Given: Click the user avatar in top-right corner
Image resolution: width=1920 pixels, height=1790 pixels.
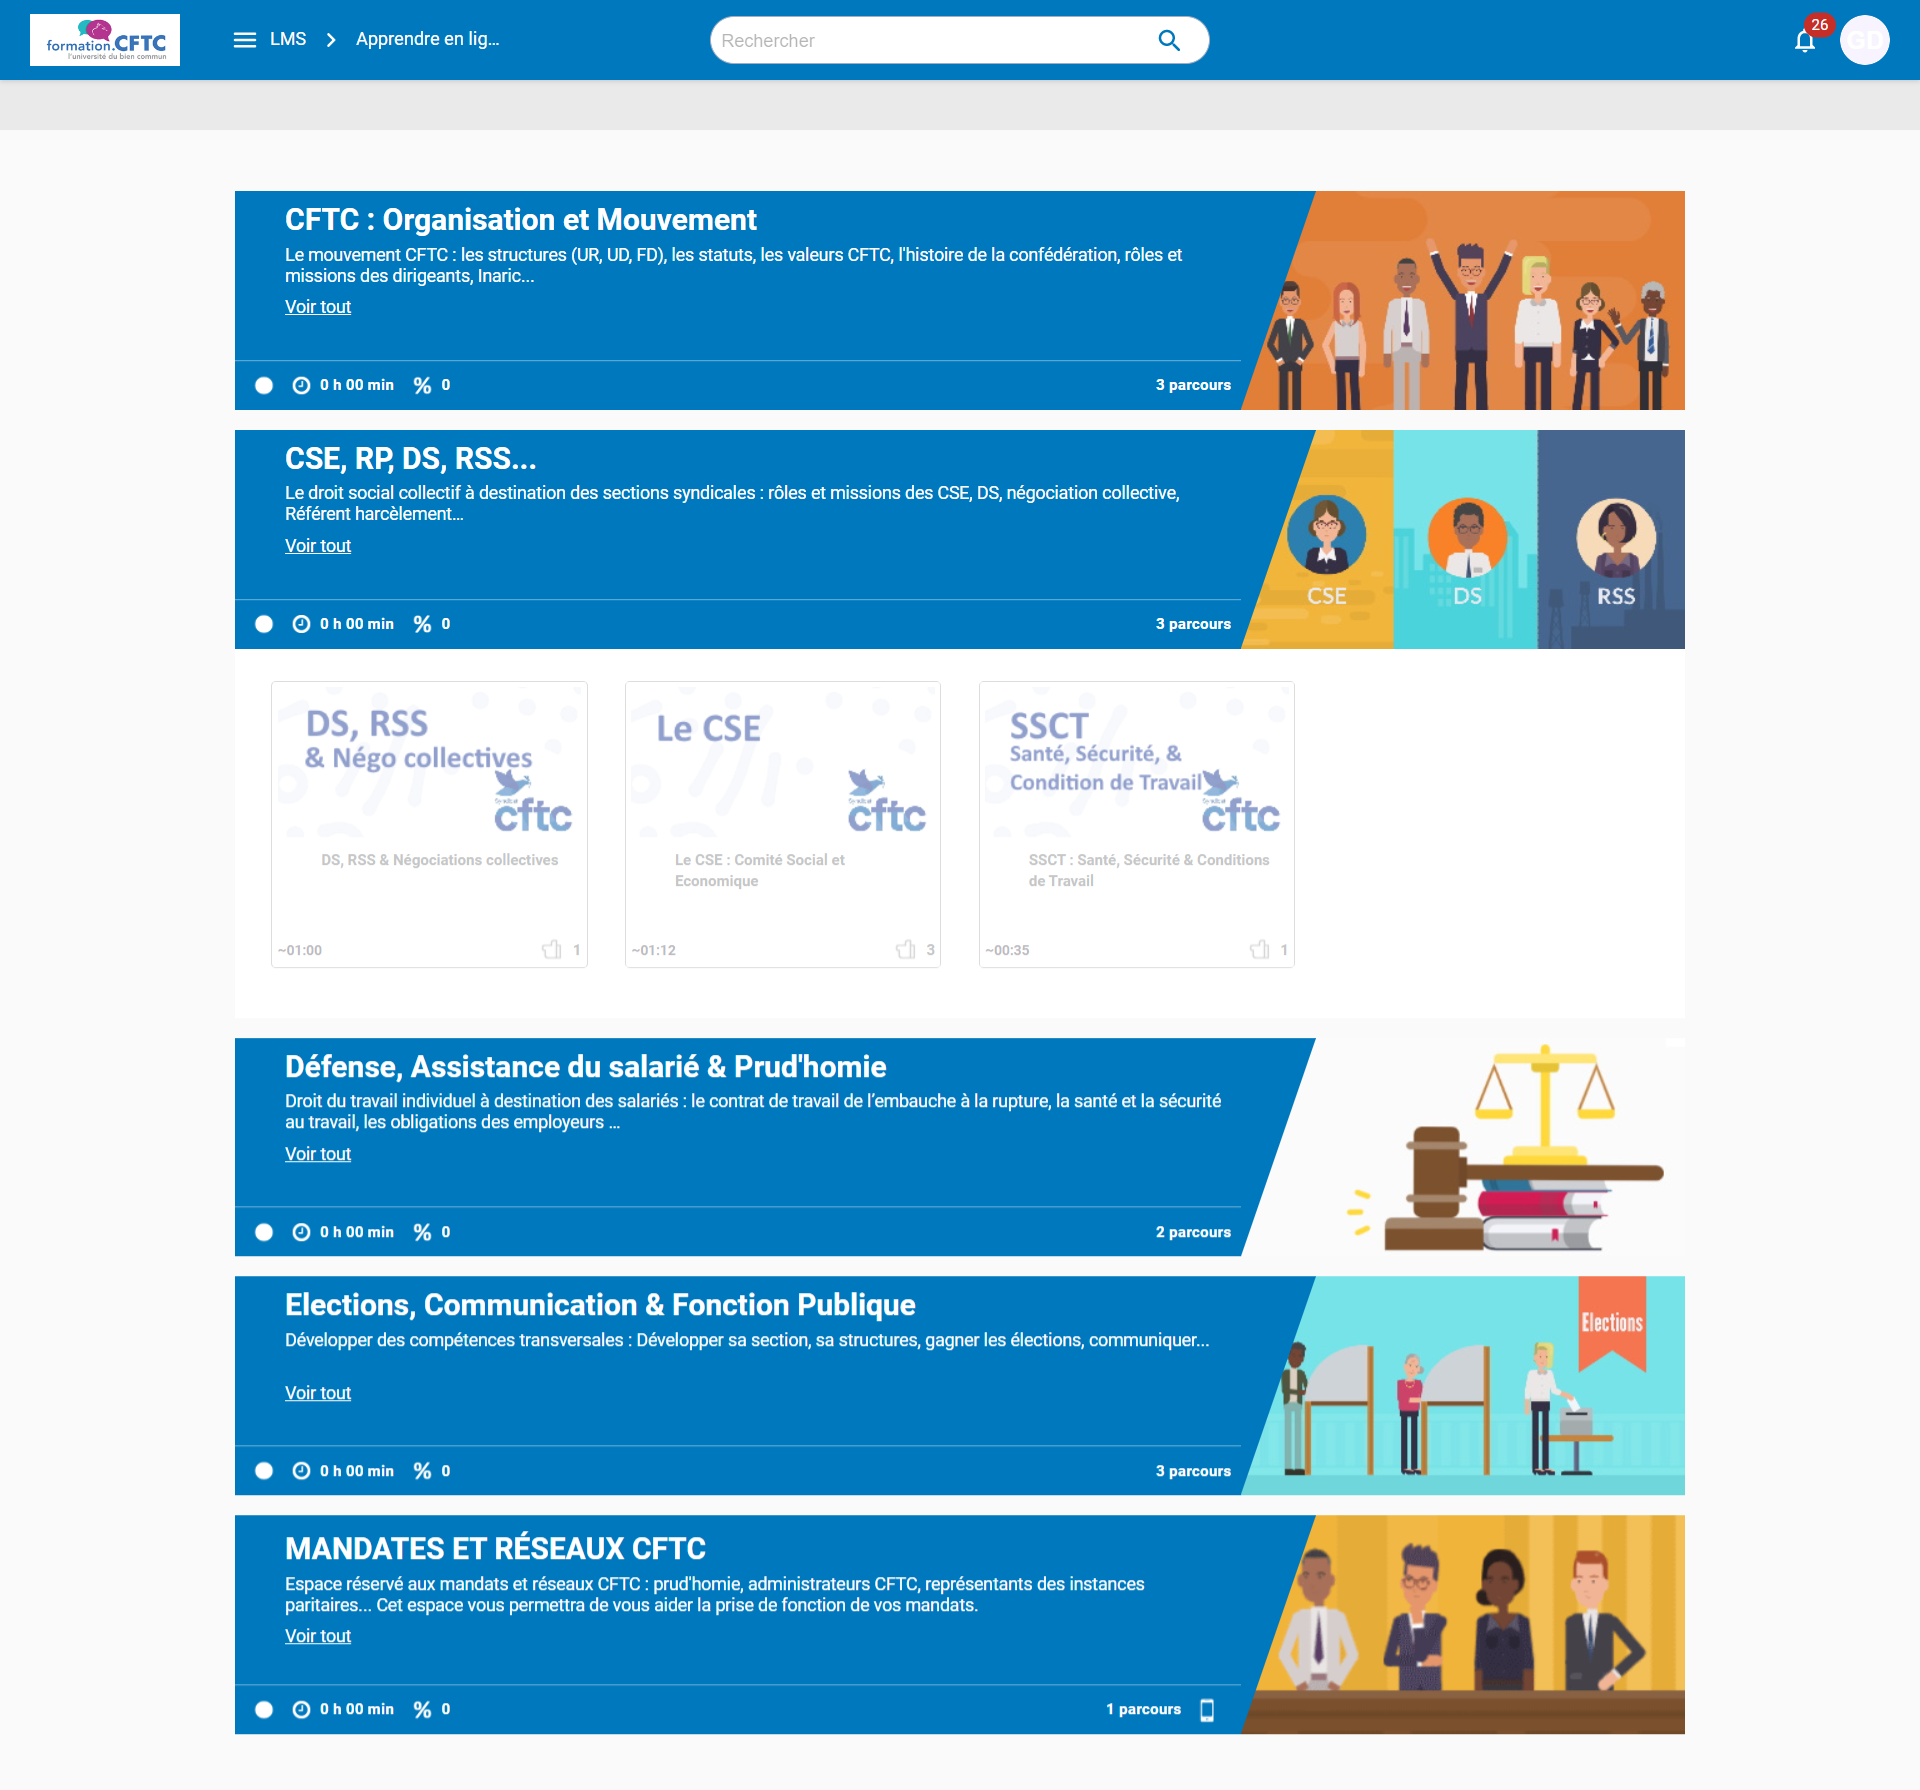Looking at the screenshot, I should tap(1864, 40).
